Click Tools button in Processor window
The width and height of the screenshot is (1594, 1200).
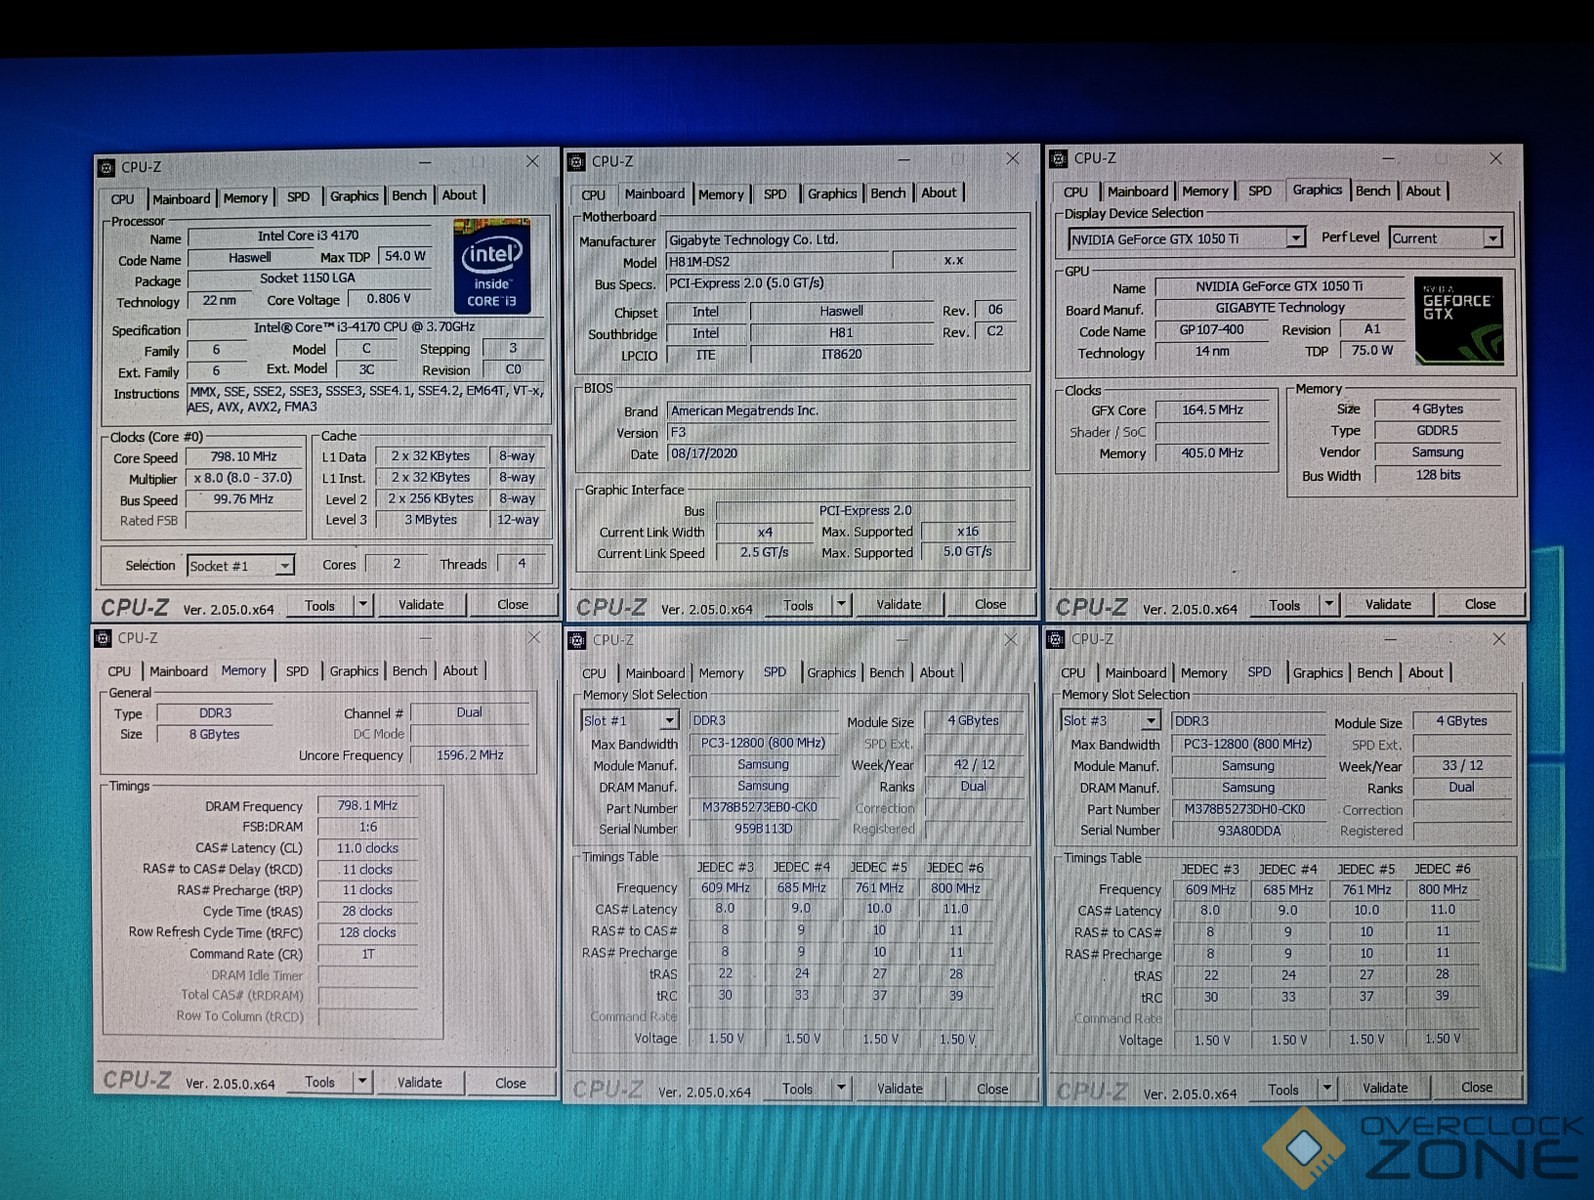320,606
